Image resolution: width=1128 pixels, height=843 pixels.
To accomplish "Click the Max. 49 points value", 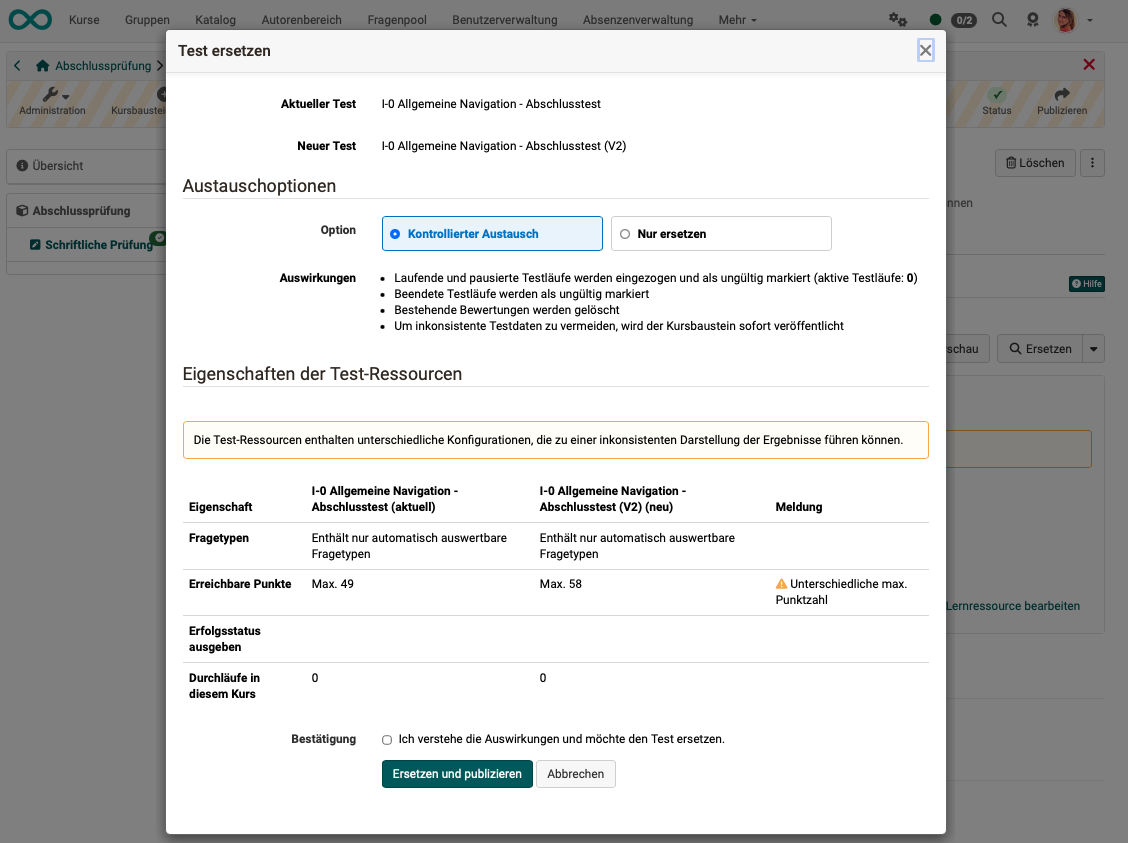I will [x=332, y=584].
